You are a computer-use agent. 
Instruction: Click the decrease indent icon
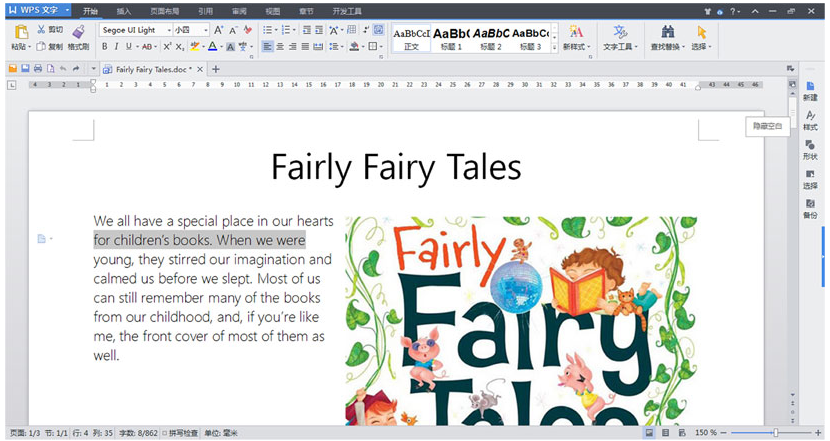307,30
